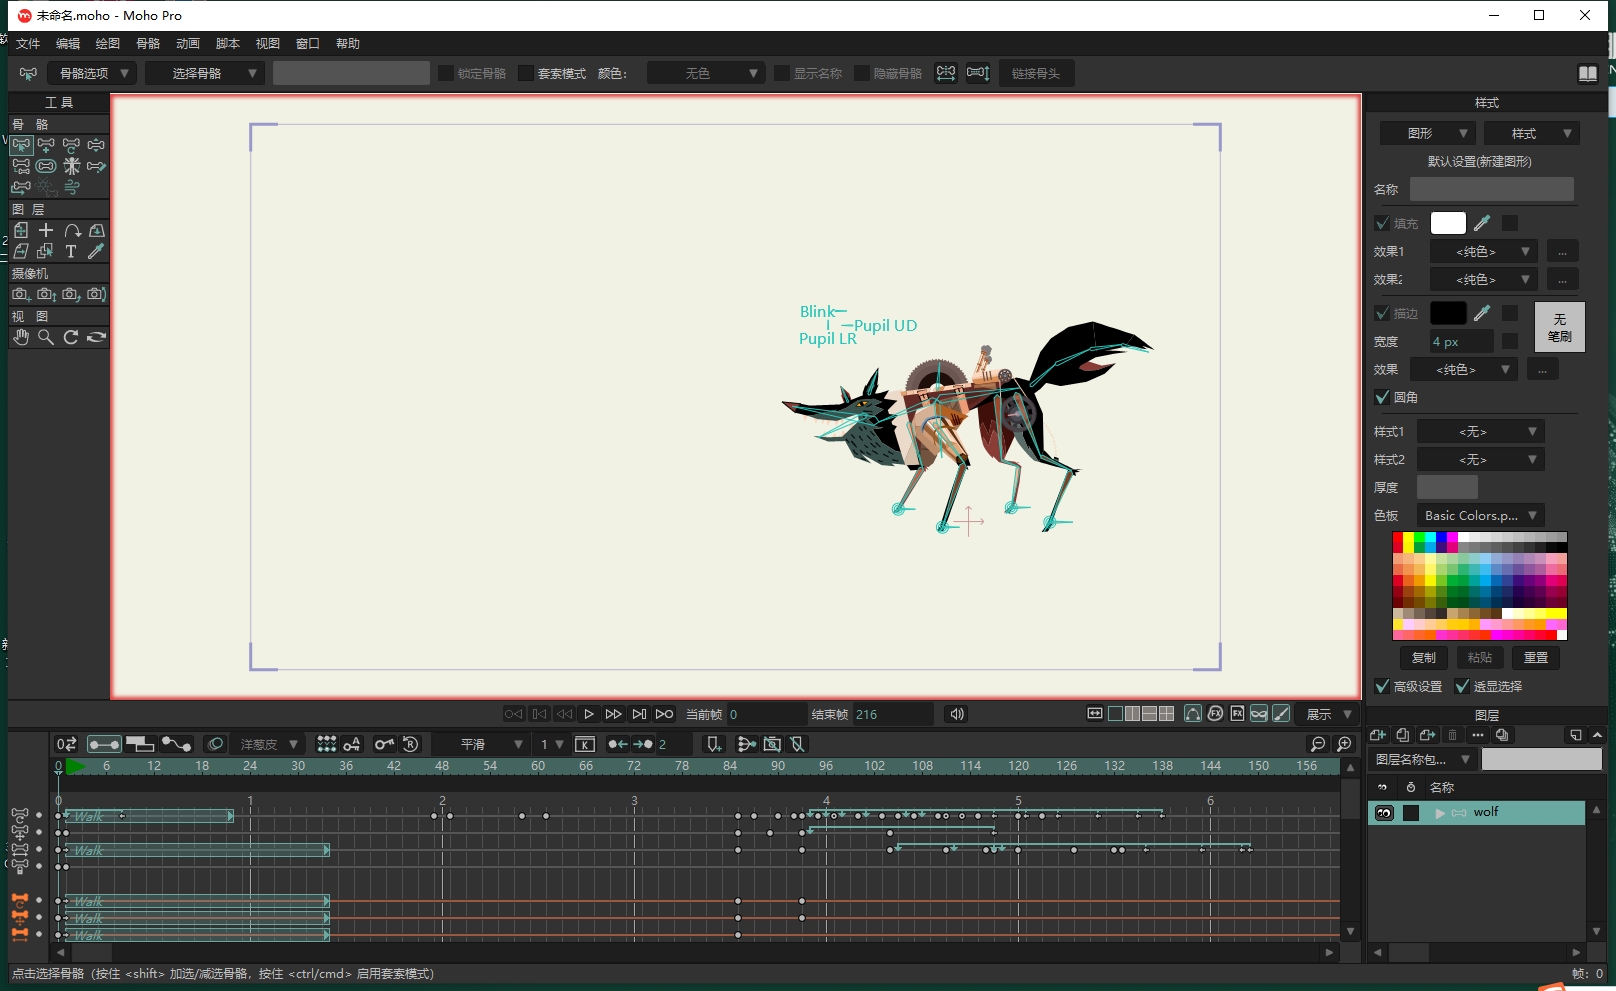Open the 动画 menu
The height and width of the screenshot is (991, 1616).
[x=188, y=44]
